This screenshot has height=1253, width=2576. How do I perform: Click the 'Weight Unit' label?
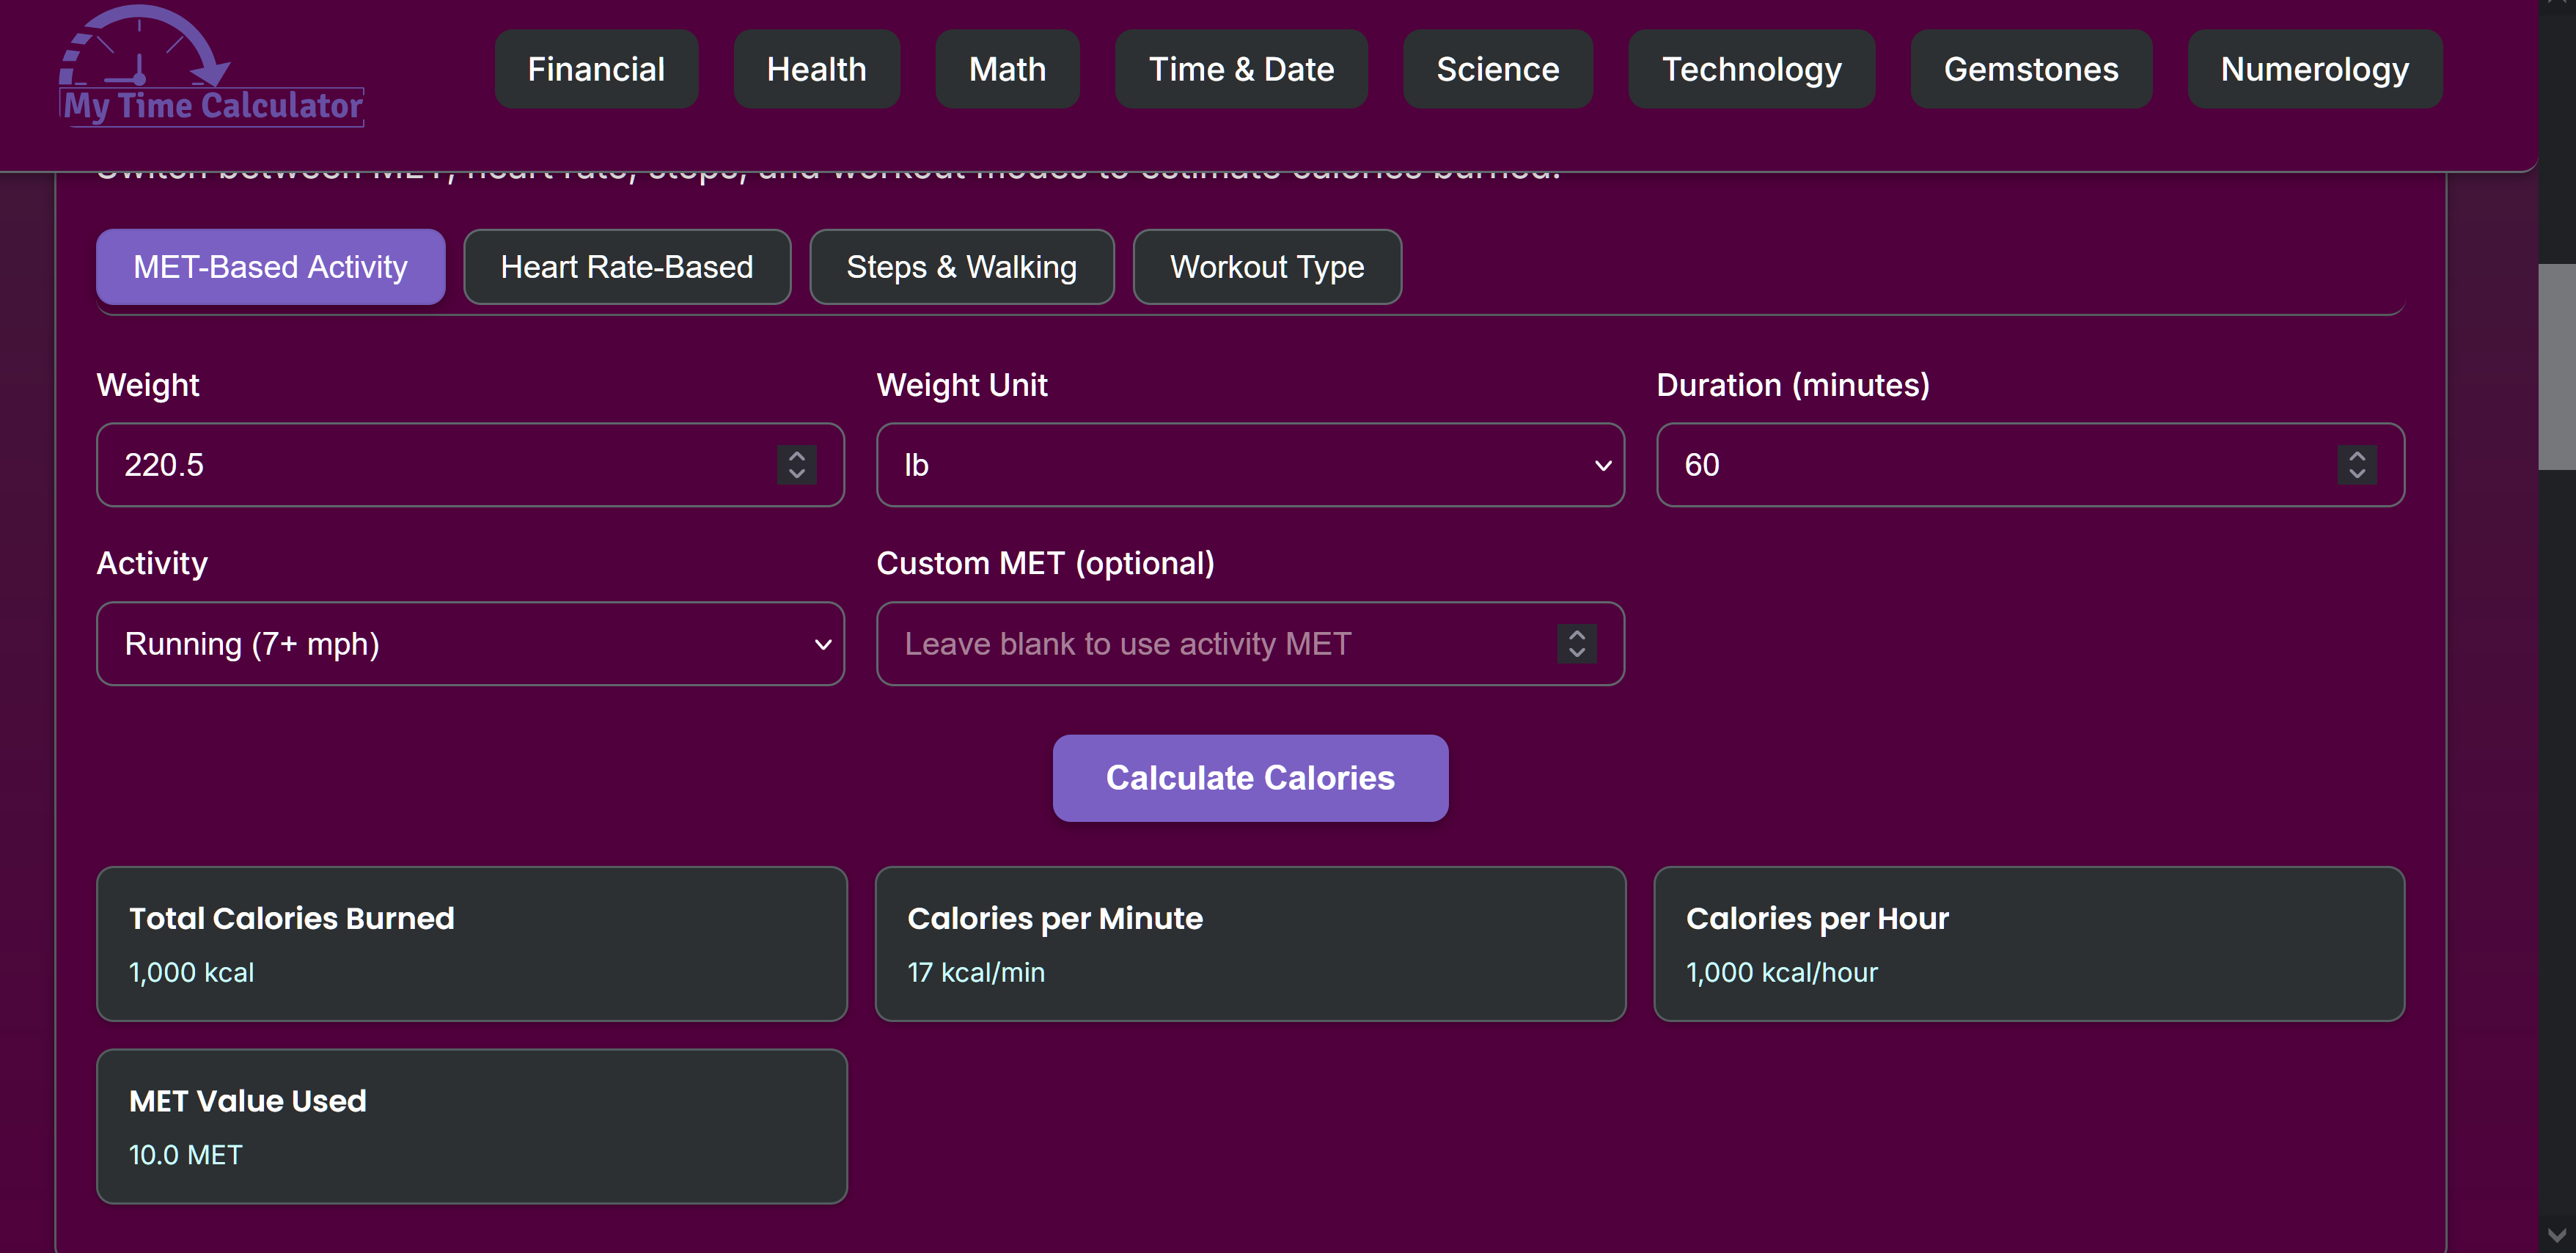[962, 385]
